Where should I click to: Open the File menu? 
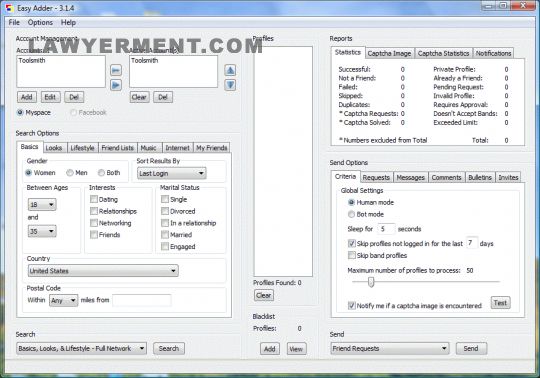[14, 22]
